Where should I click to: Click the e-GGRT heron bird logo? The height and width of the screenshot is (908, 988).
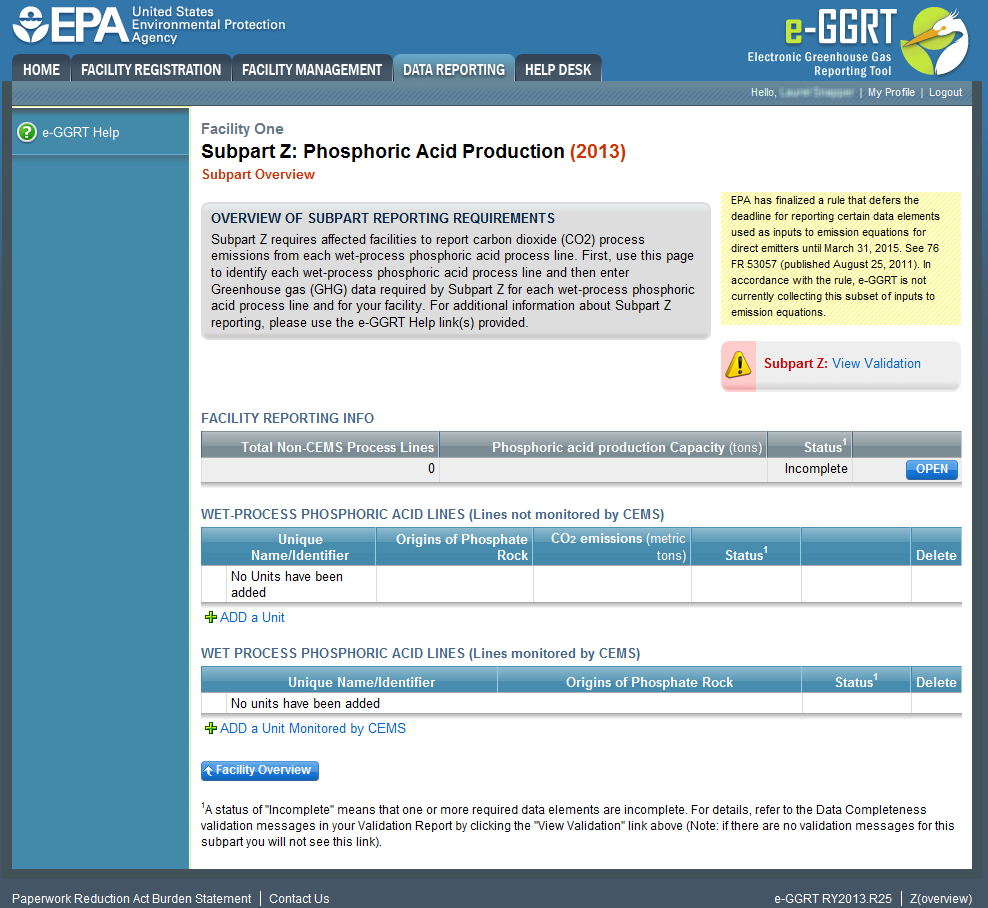(933, 40)
